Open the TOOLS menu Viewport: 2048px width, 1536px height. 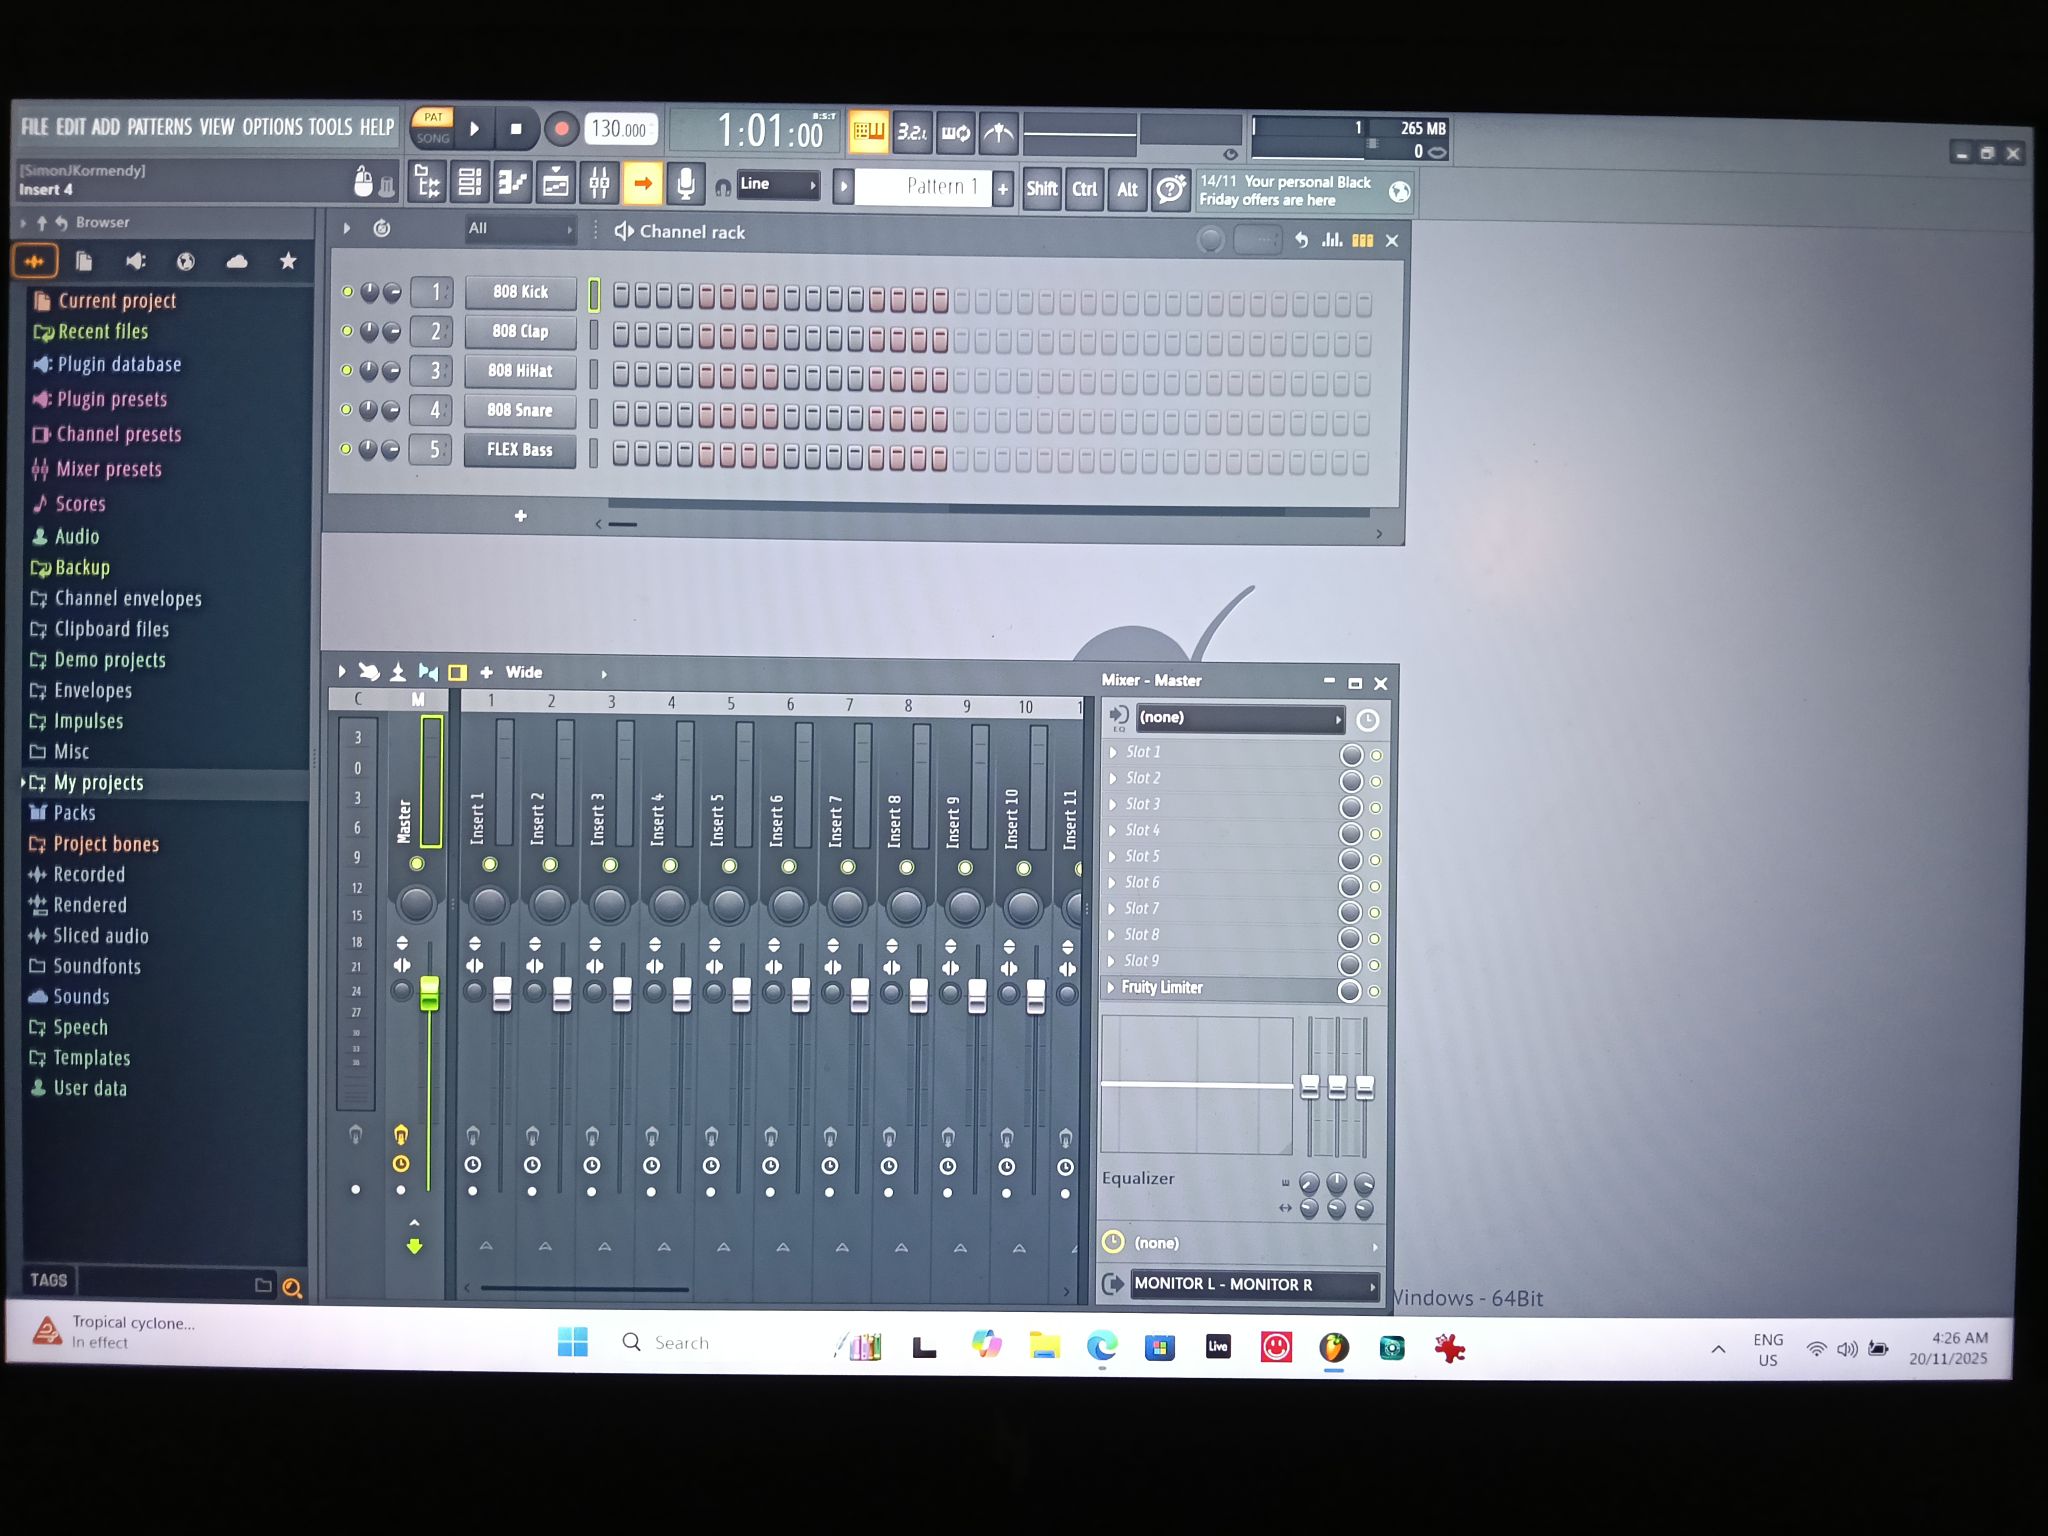[330, 127]
